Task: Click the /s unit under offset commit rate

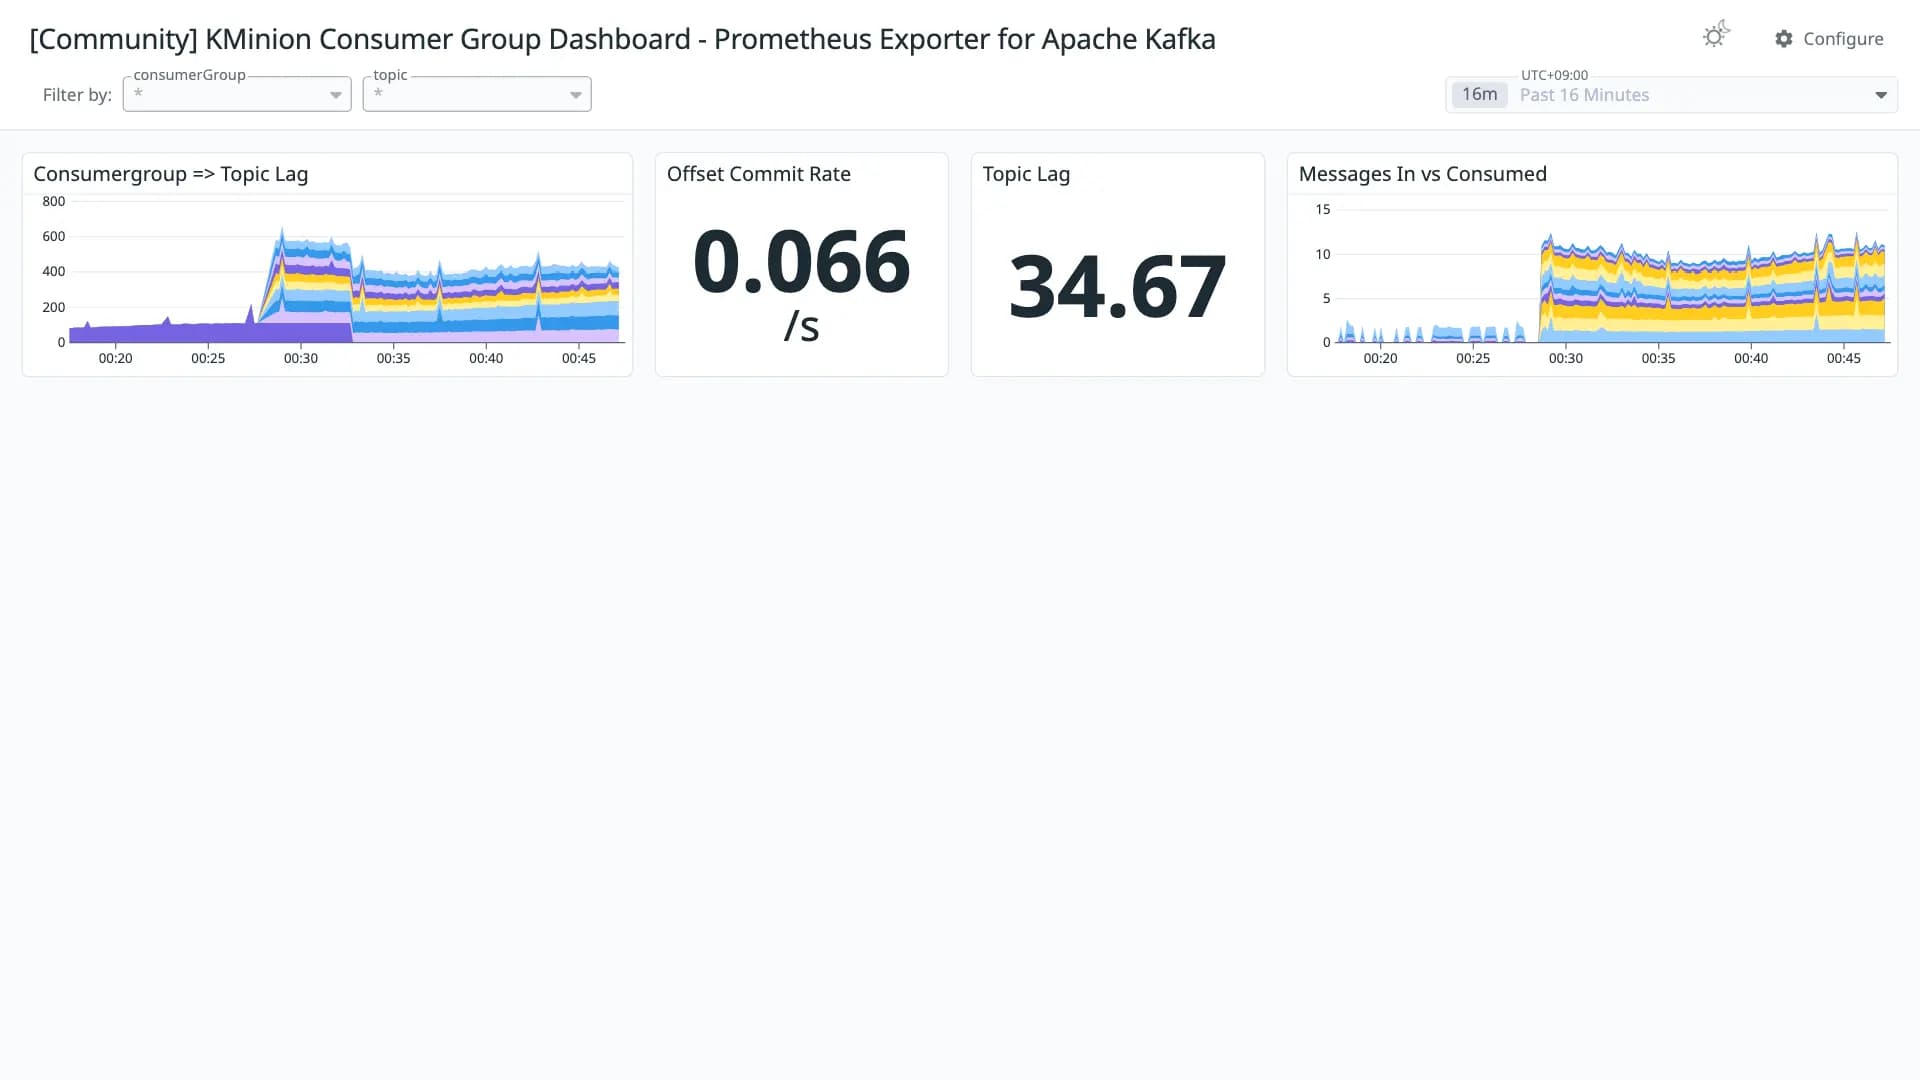Action: coord(801,326)
